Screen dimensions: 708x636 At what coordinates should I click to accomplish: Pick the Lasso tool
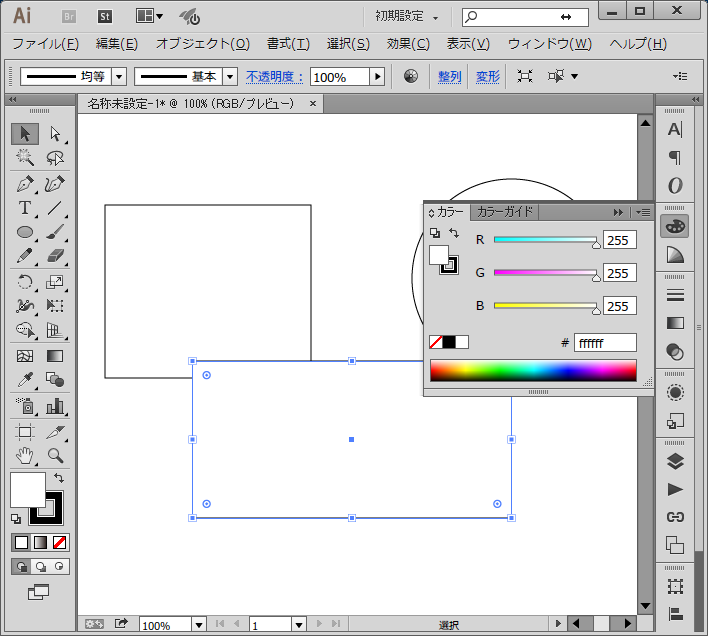(55, 158)
